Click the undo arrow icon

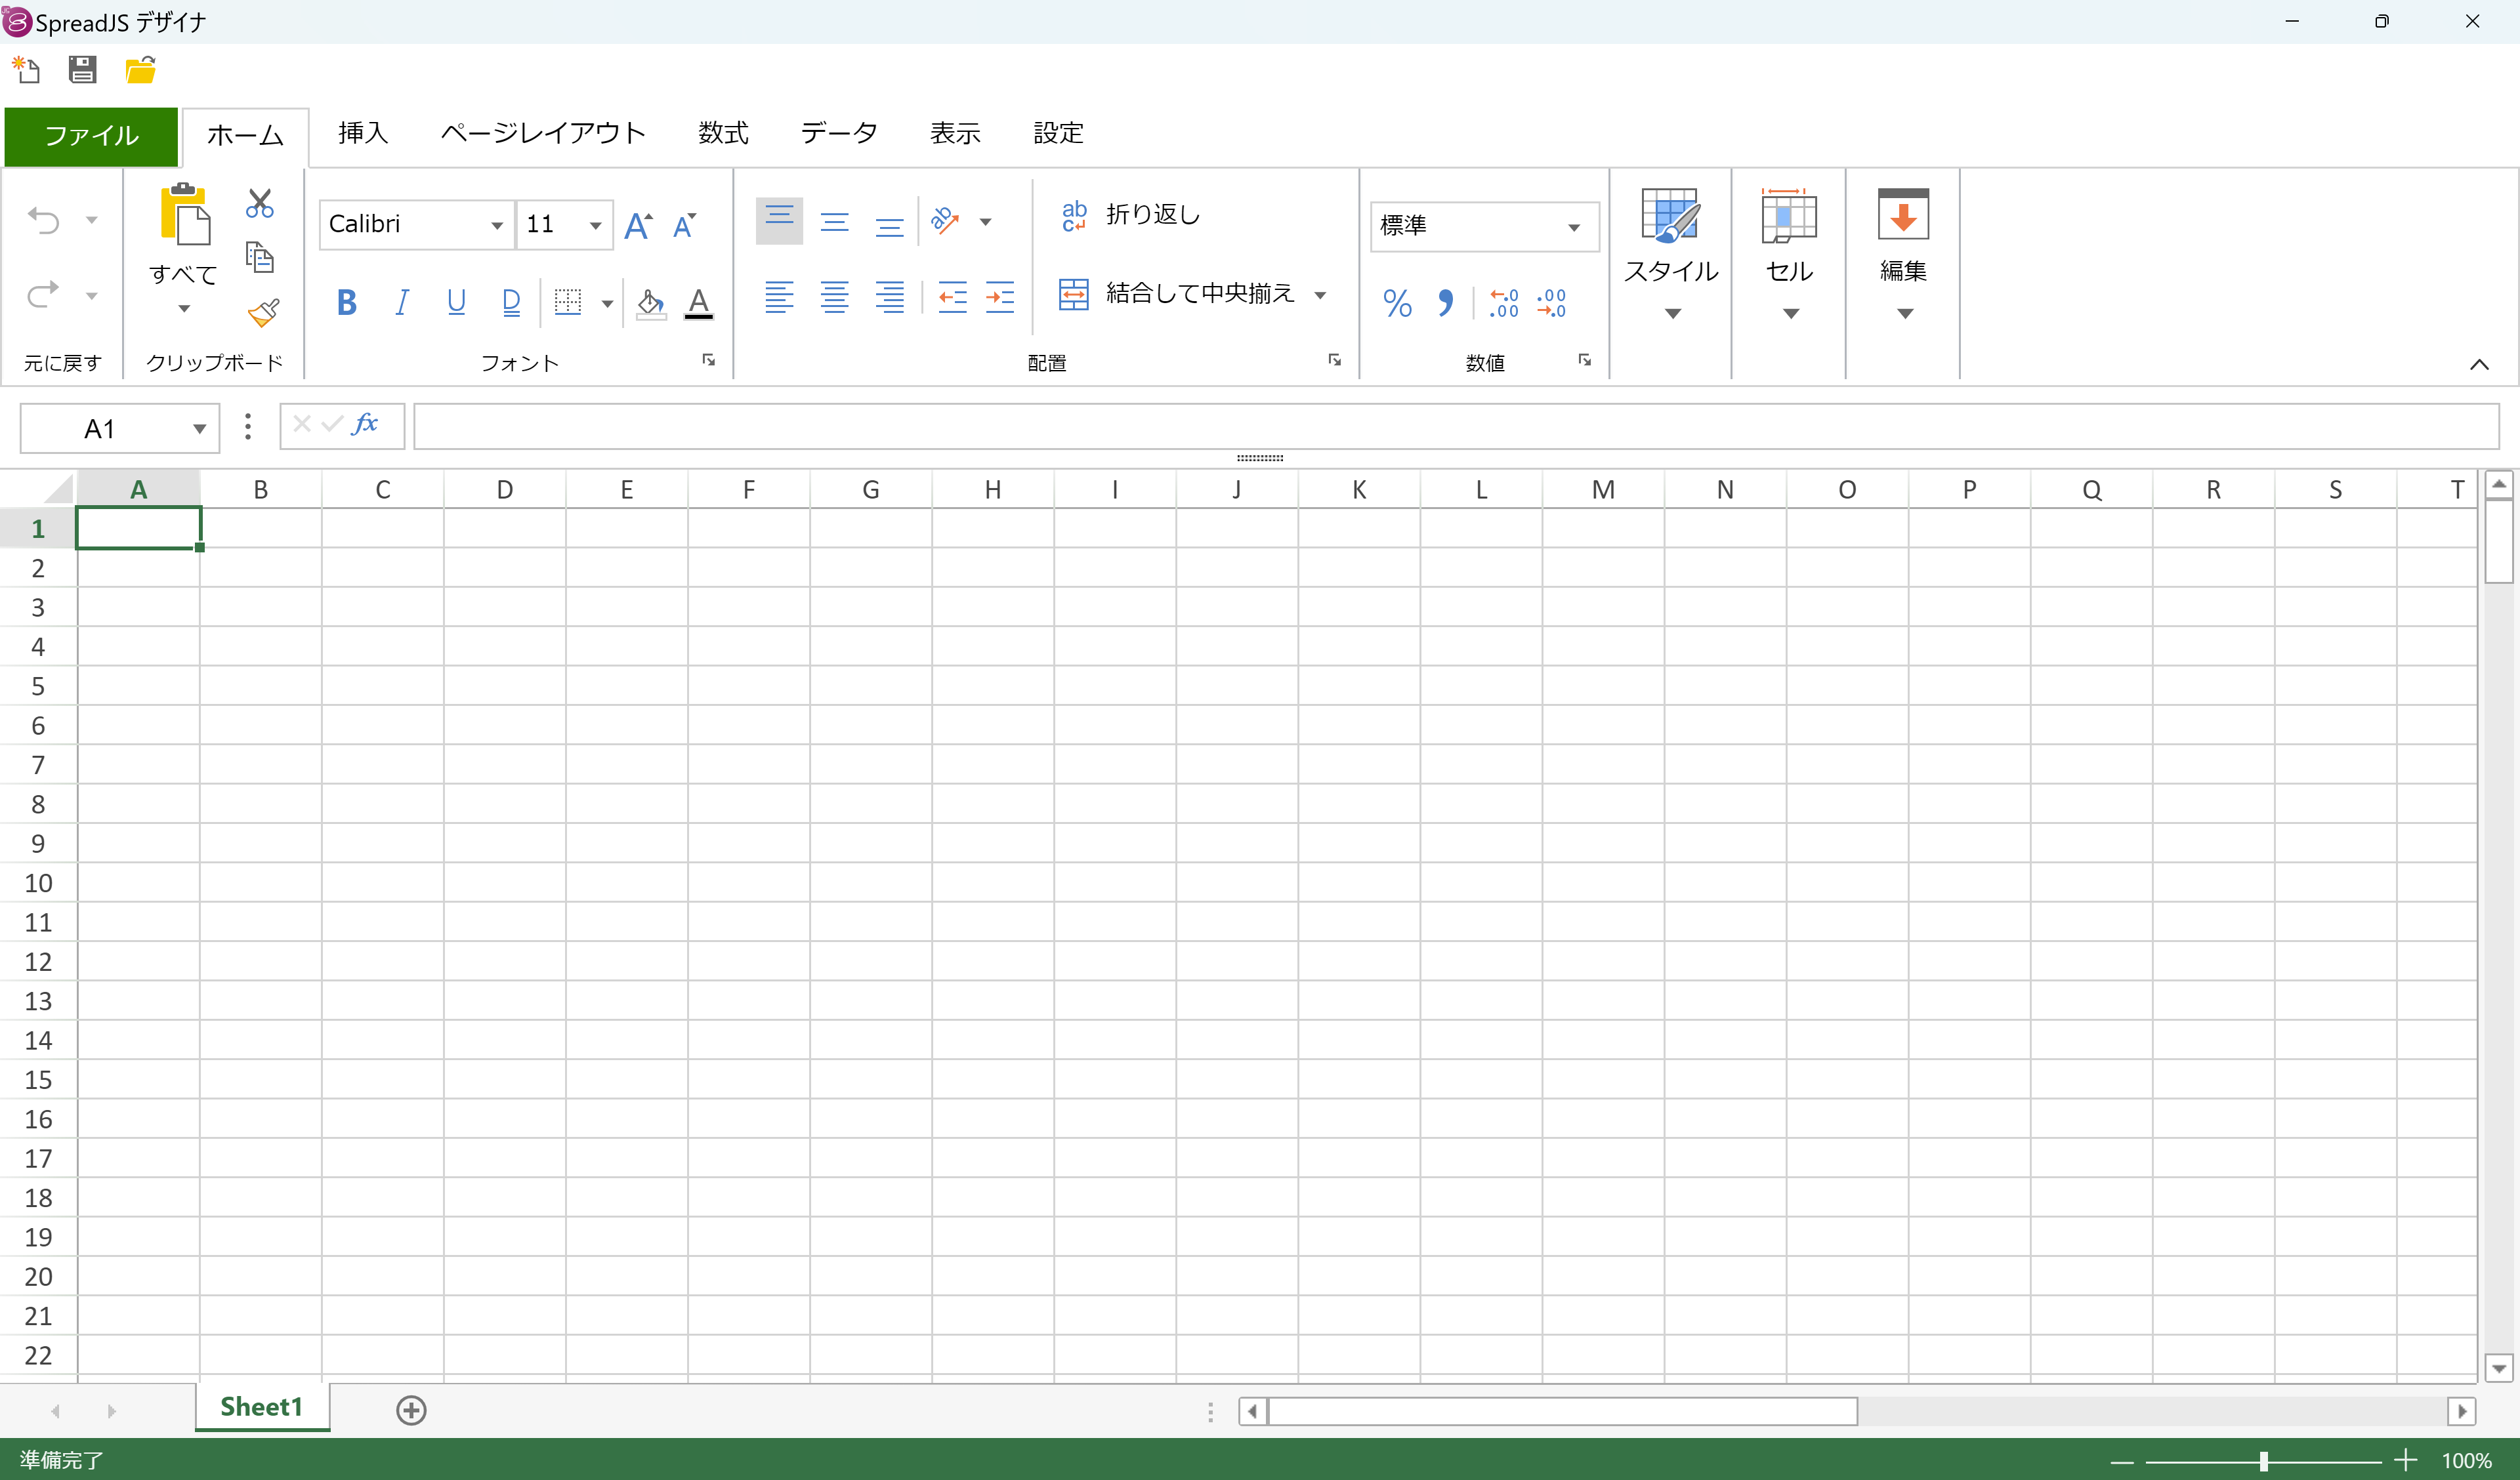click(x=43, y=220)
